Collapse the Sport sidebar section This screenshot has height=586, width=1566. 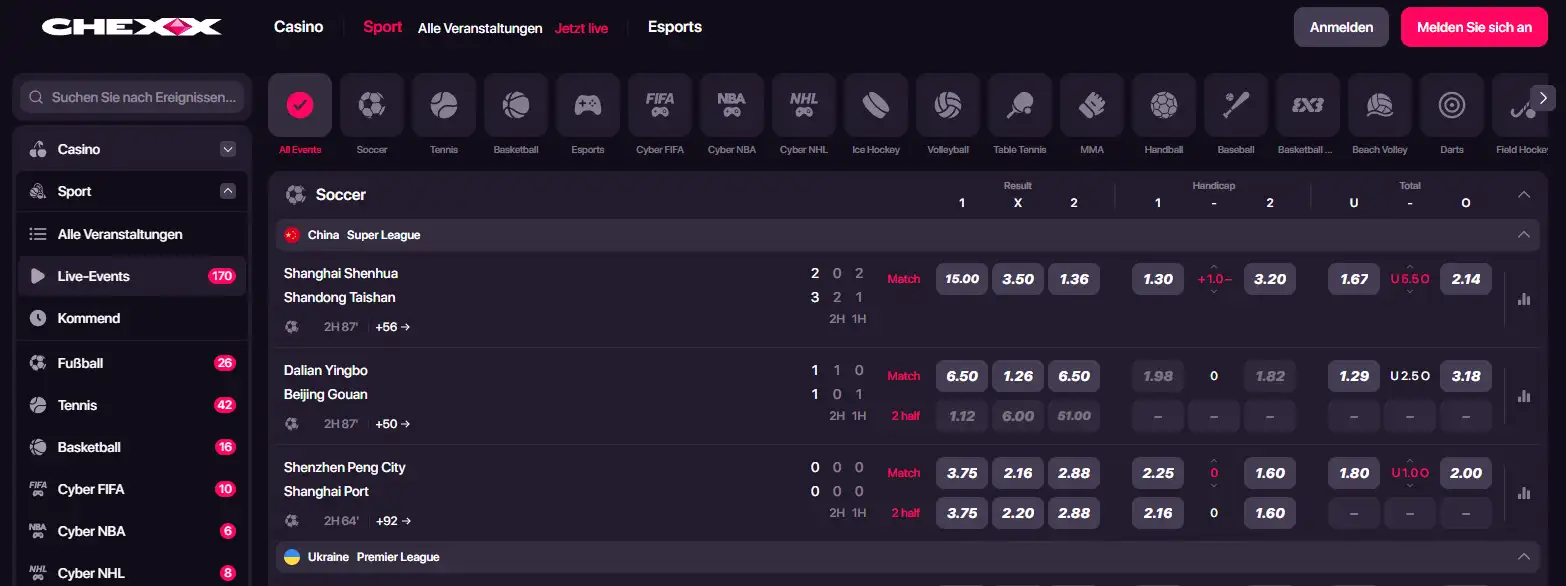[228, 191]
